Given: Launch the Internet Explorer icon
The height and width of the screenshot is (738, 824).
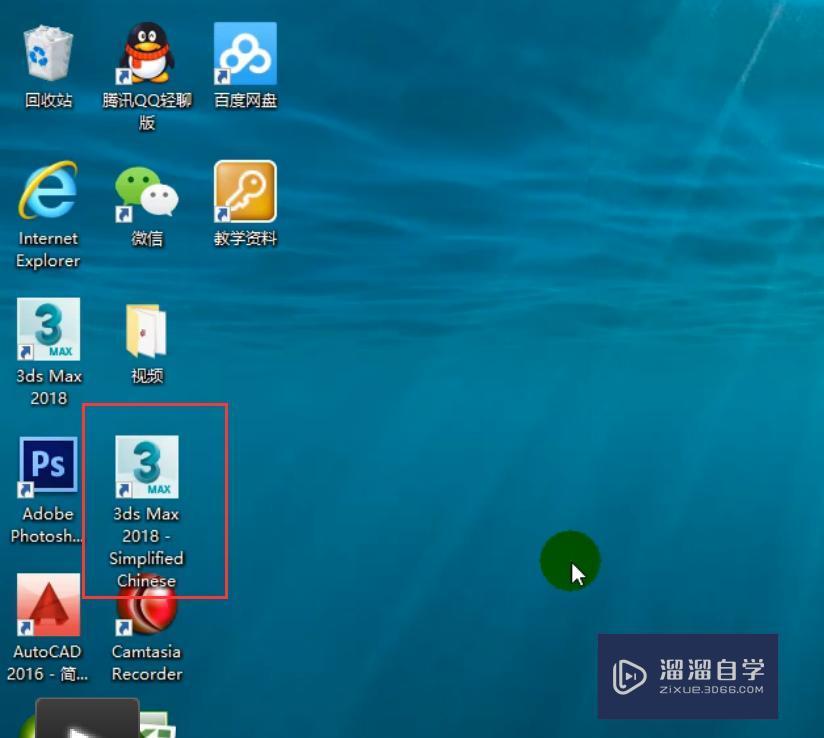Looking at the screenshot, I should pos(48,191).
